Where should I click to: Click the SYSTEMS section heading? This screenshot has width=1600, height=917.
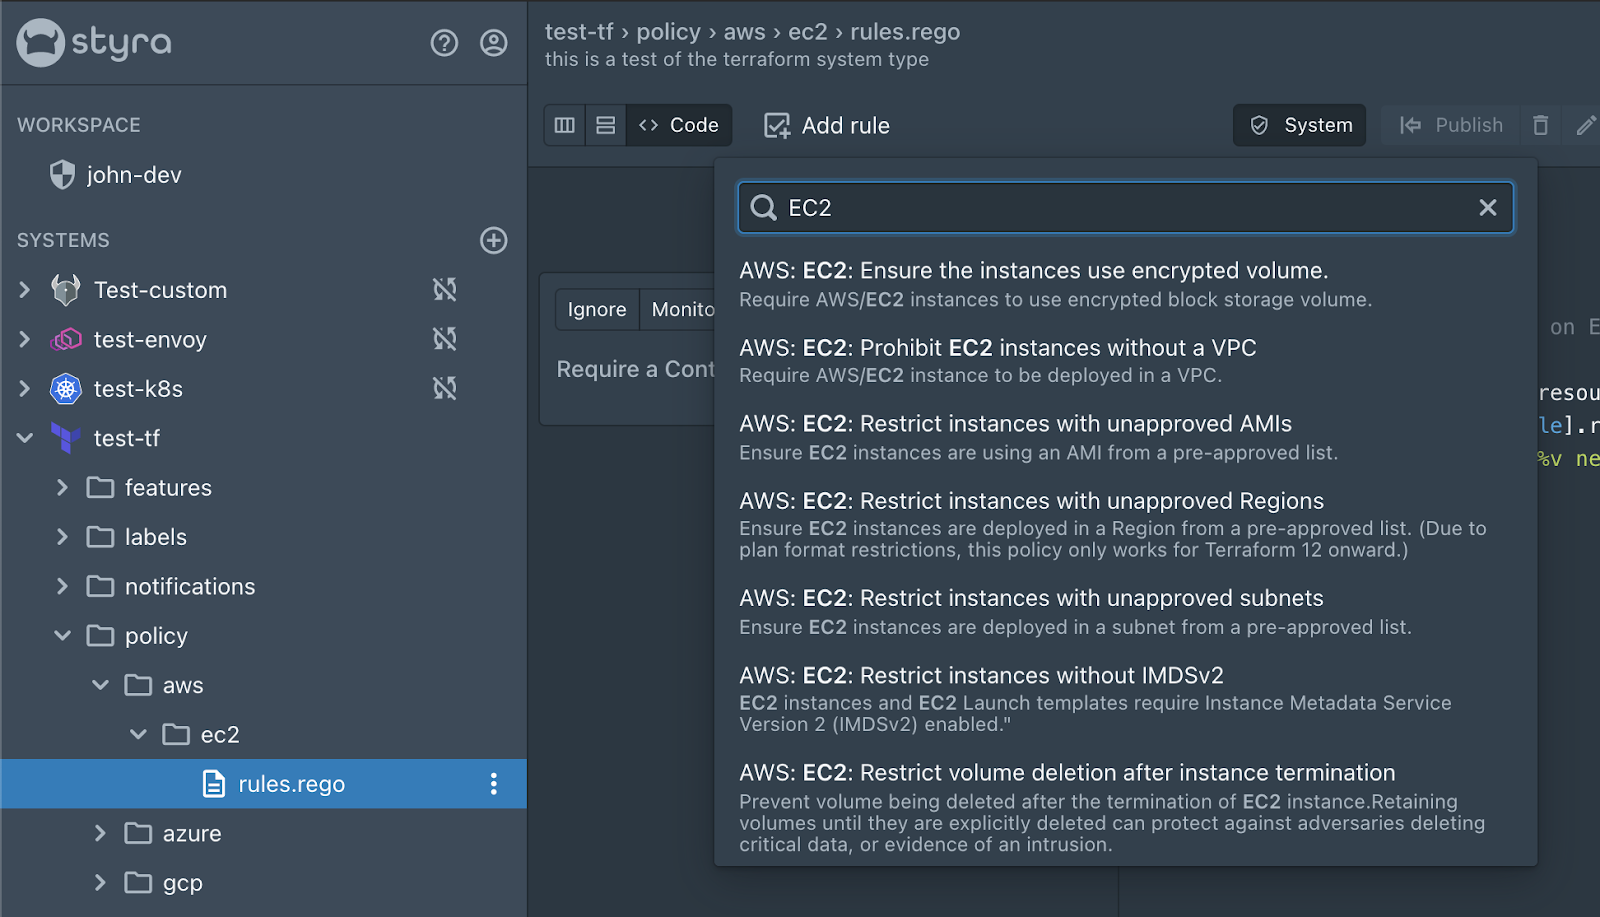[x=63, y=240]
